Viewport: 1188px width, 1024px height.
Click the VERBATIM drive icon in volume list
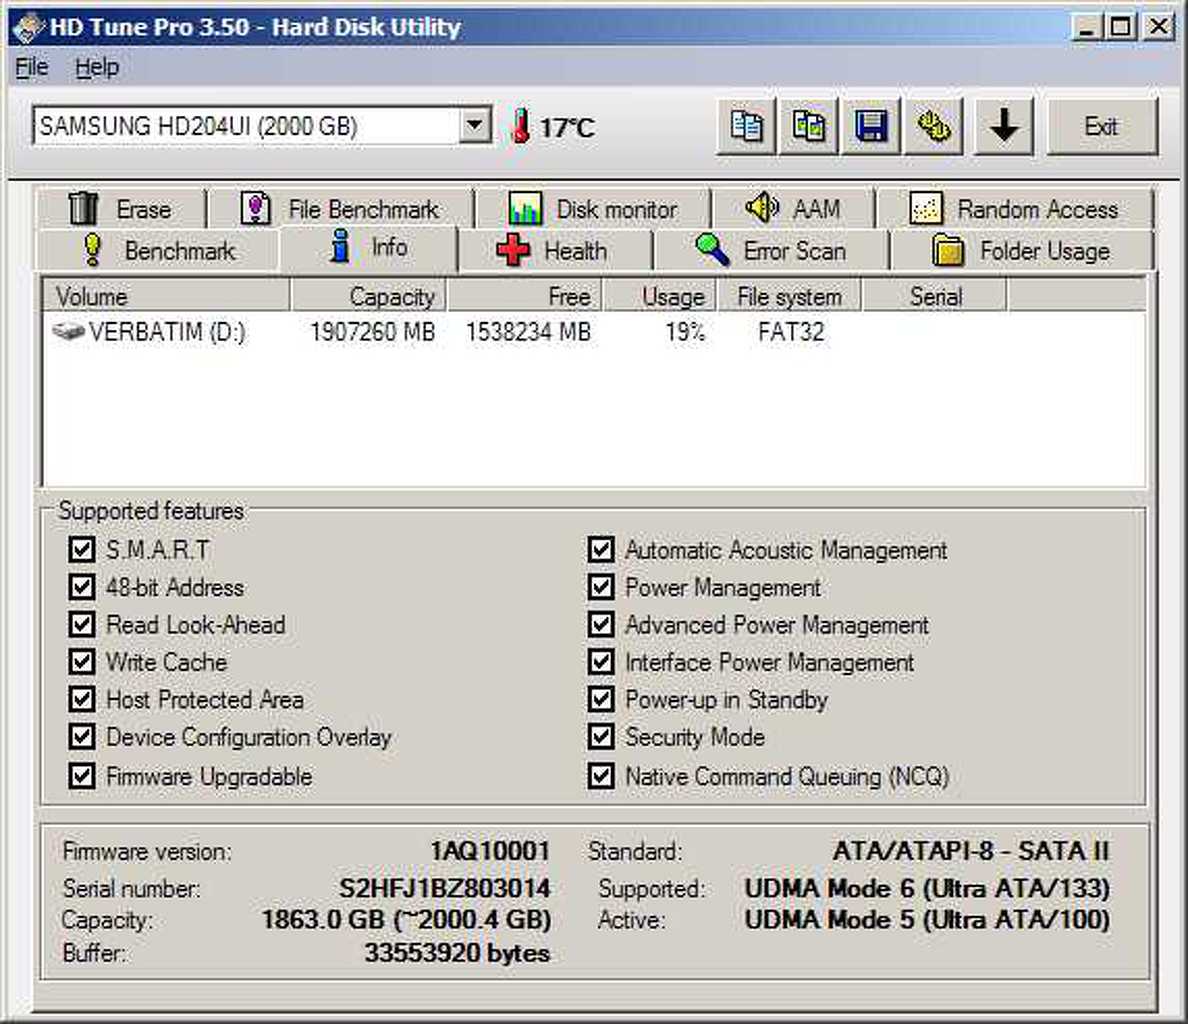(x=67, y=331)
